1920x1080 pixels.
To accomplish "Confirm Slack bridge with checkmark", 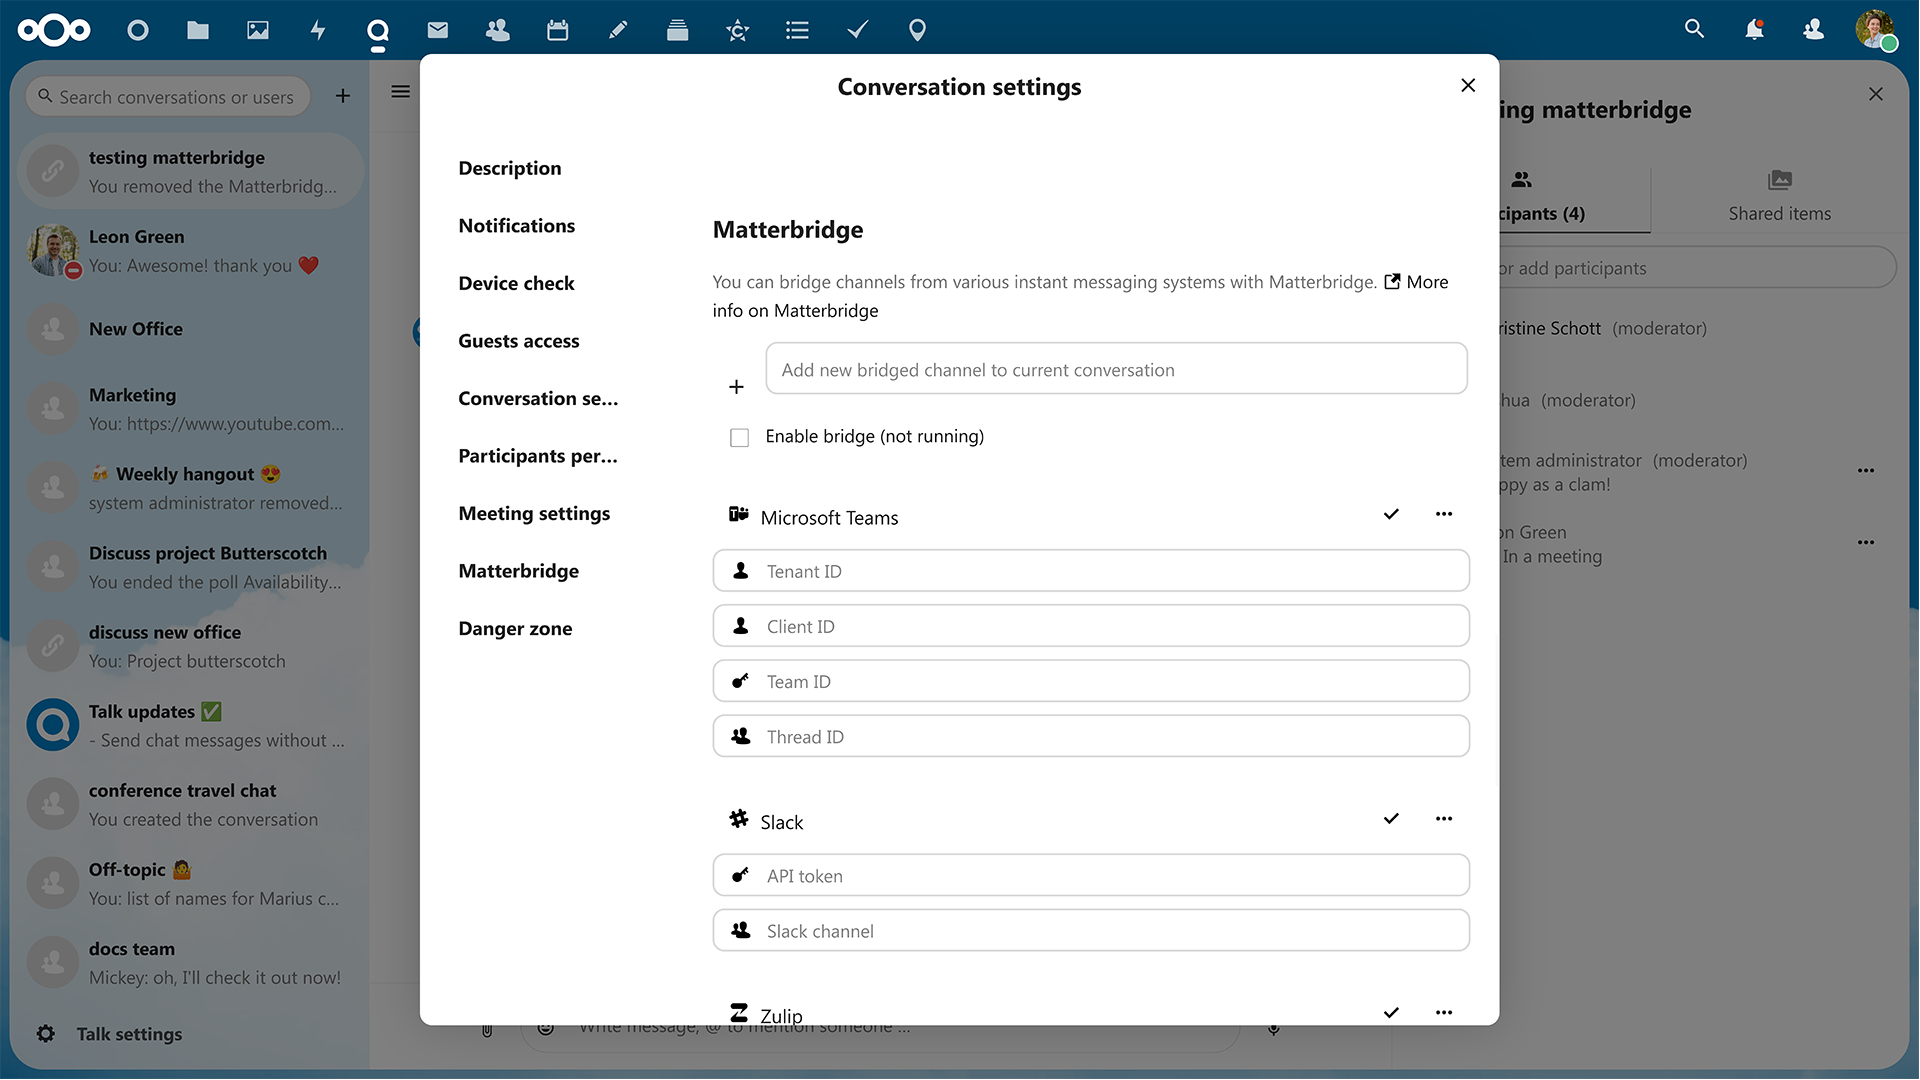I will 1391,819.
